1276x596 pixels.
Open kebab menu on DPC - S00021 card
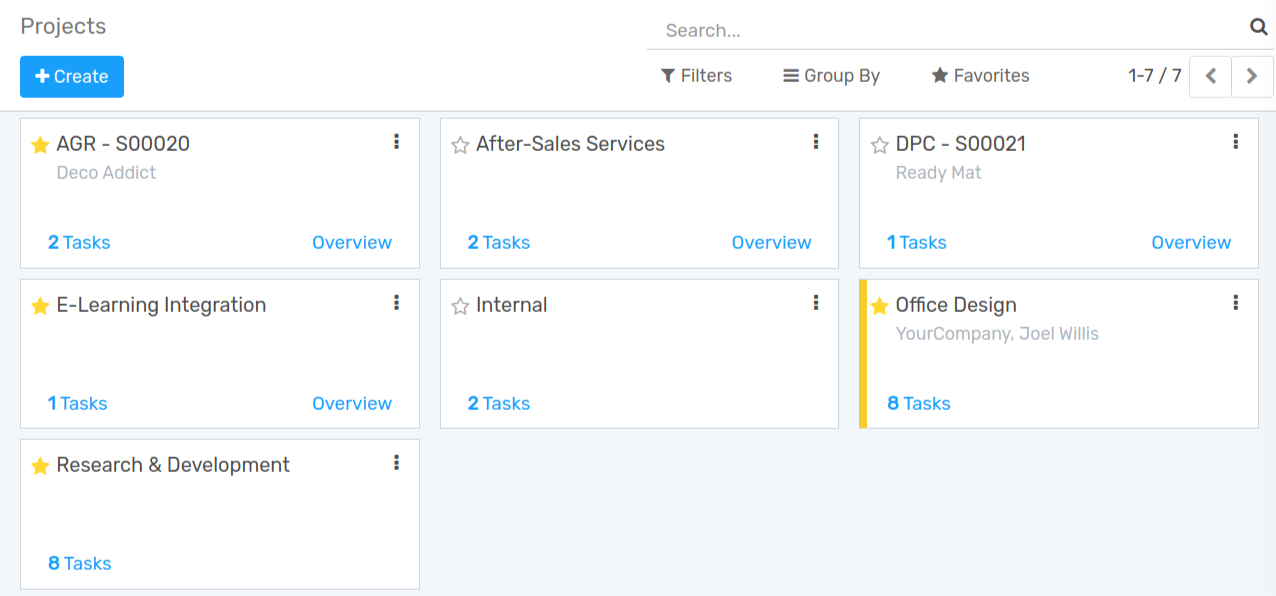1236,142
